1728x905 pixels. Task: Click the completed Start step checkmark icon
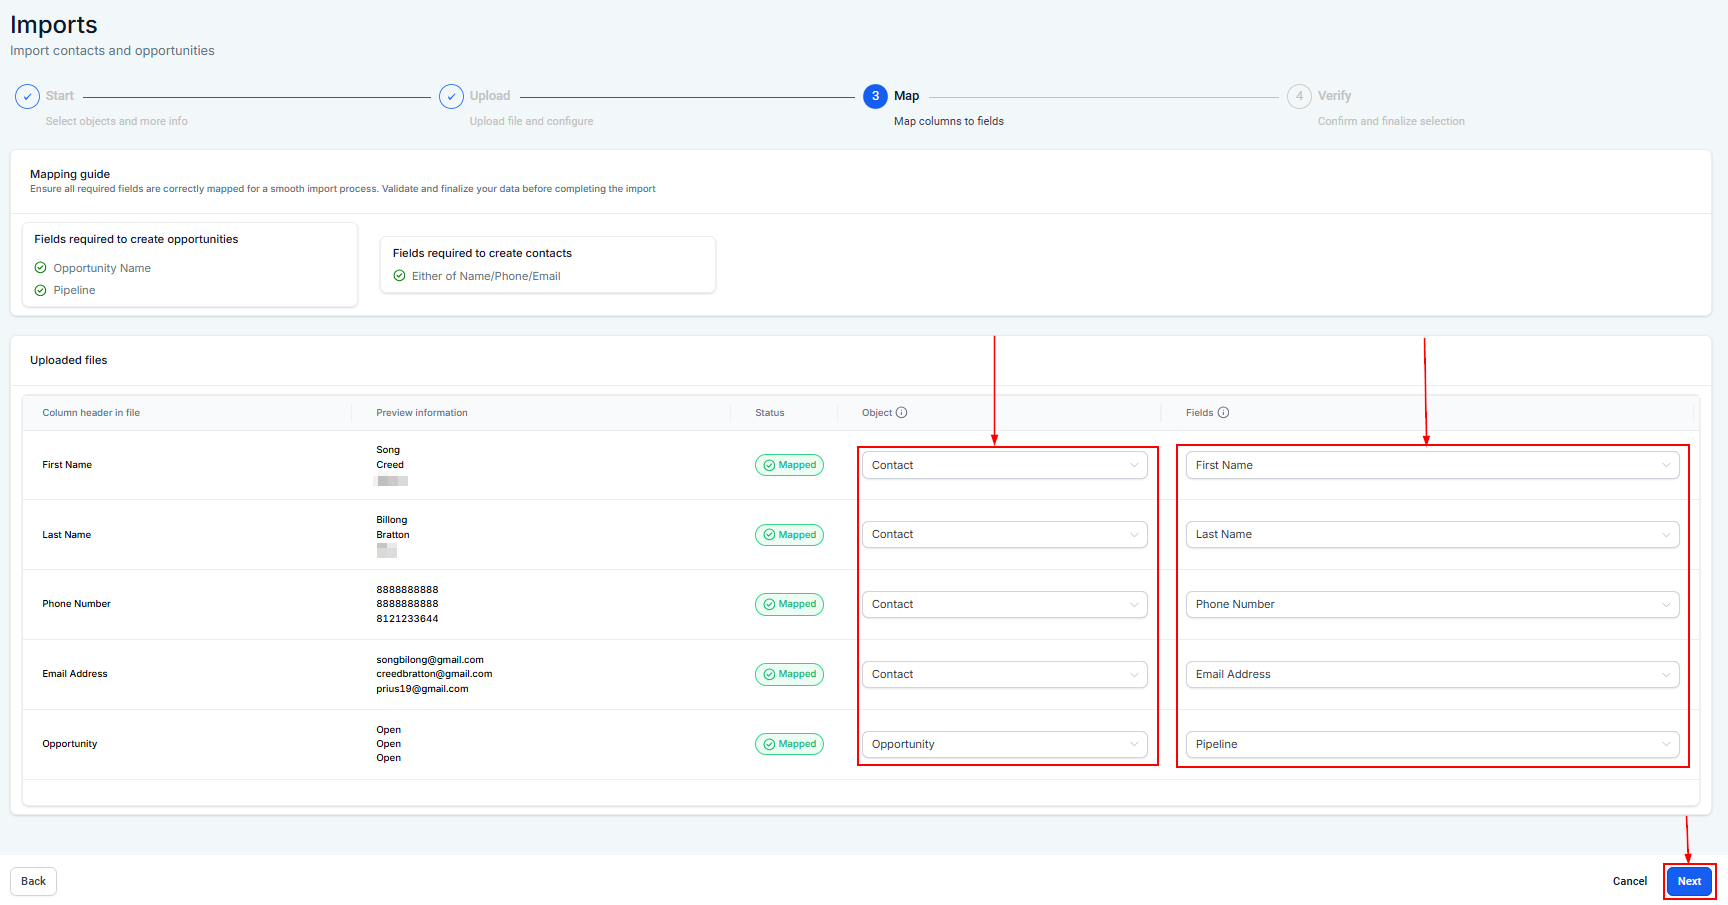27,97
